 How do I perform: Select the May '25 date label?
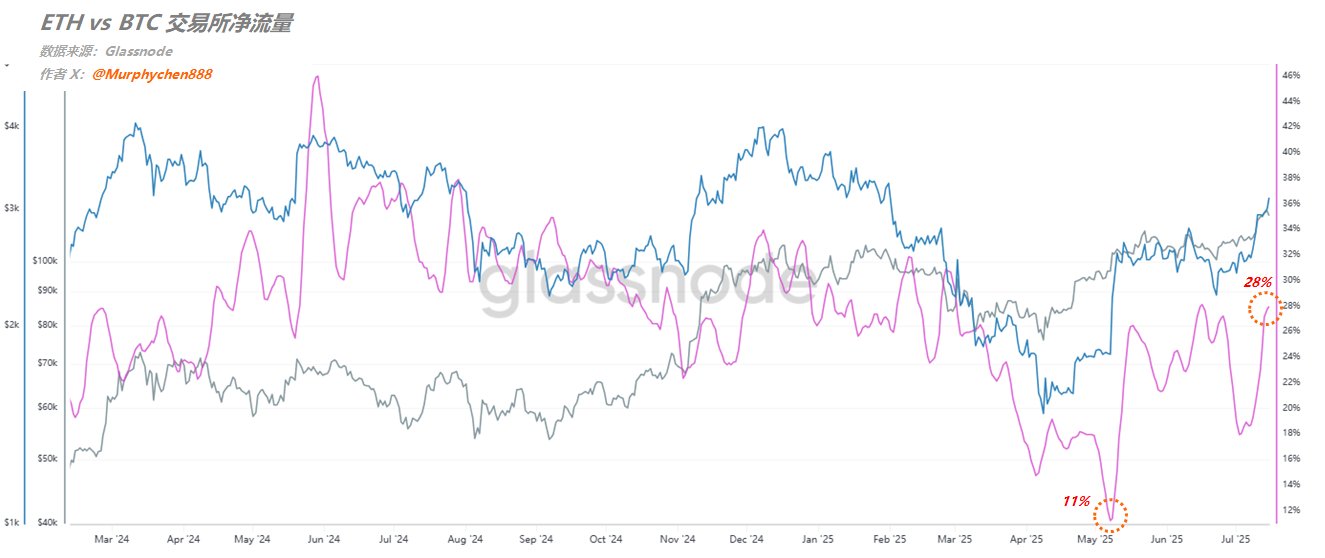(x=1098, y=538)
